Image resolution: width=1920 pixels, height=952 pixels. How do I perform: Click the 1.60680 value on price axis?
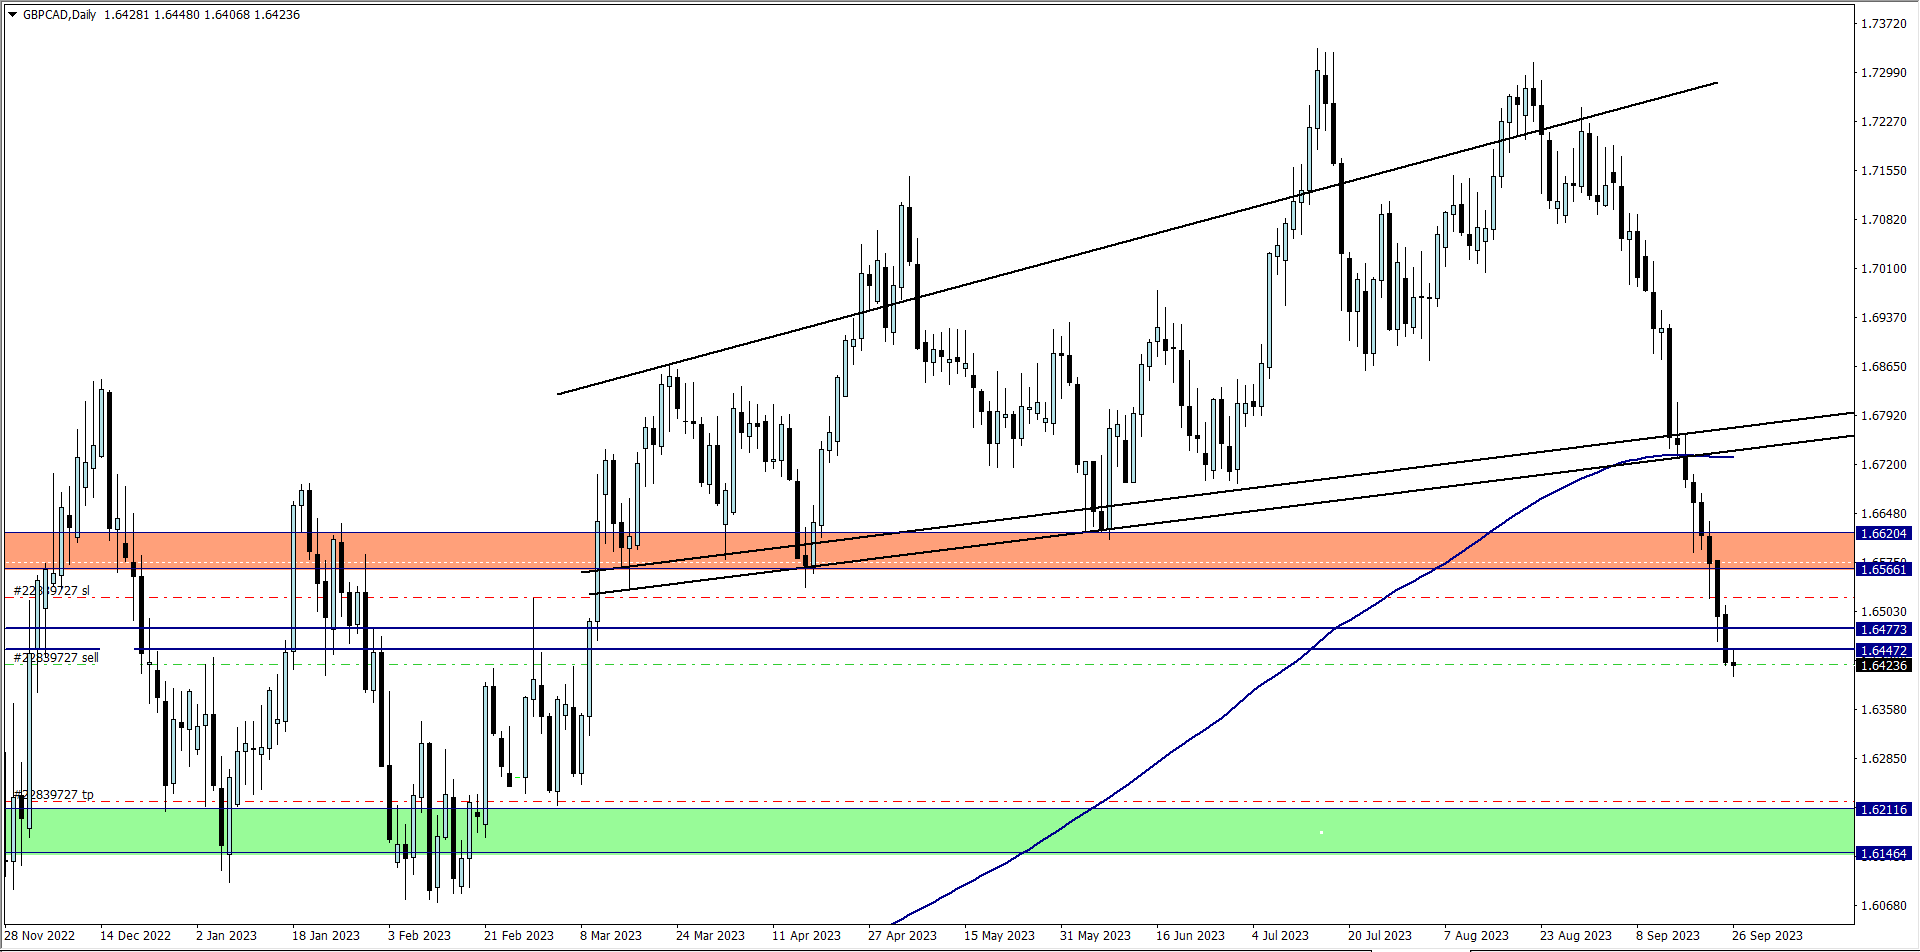coord(1883,906)
